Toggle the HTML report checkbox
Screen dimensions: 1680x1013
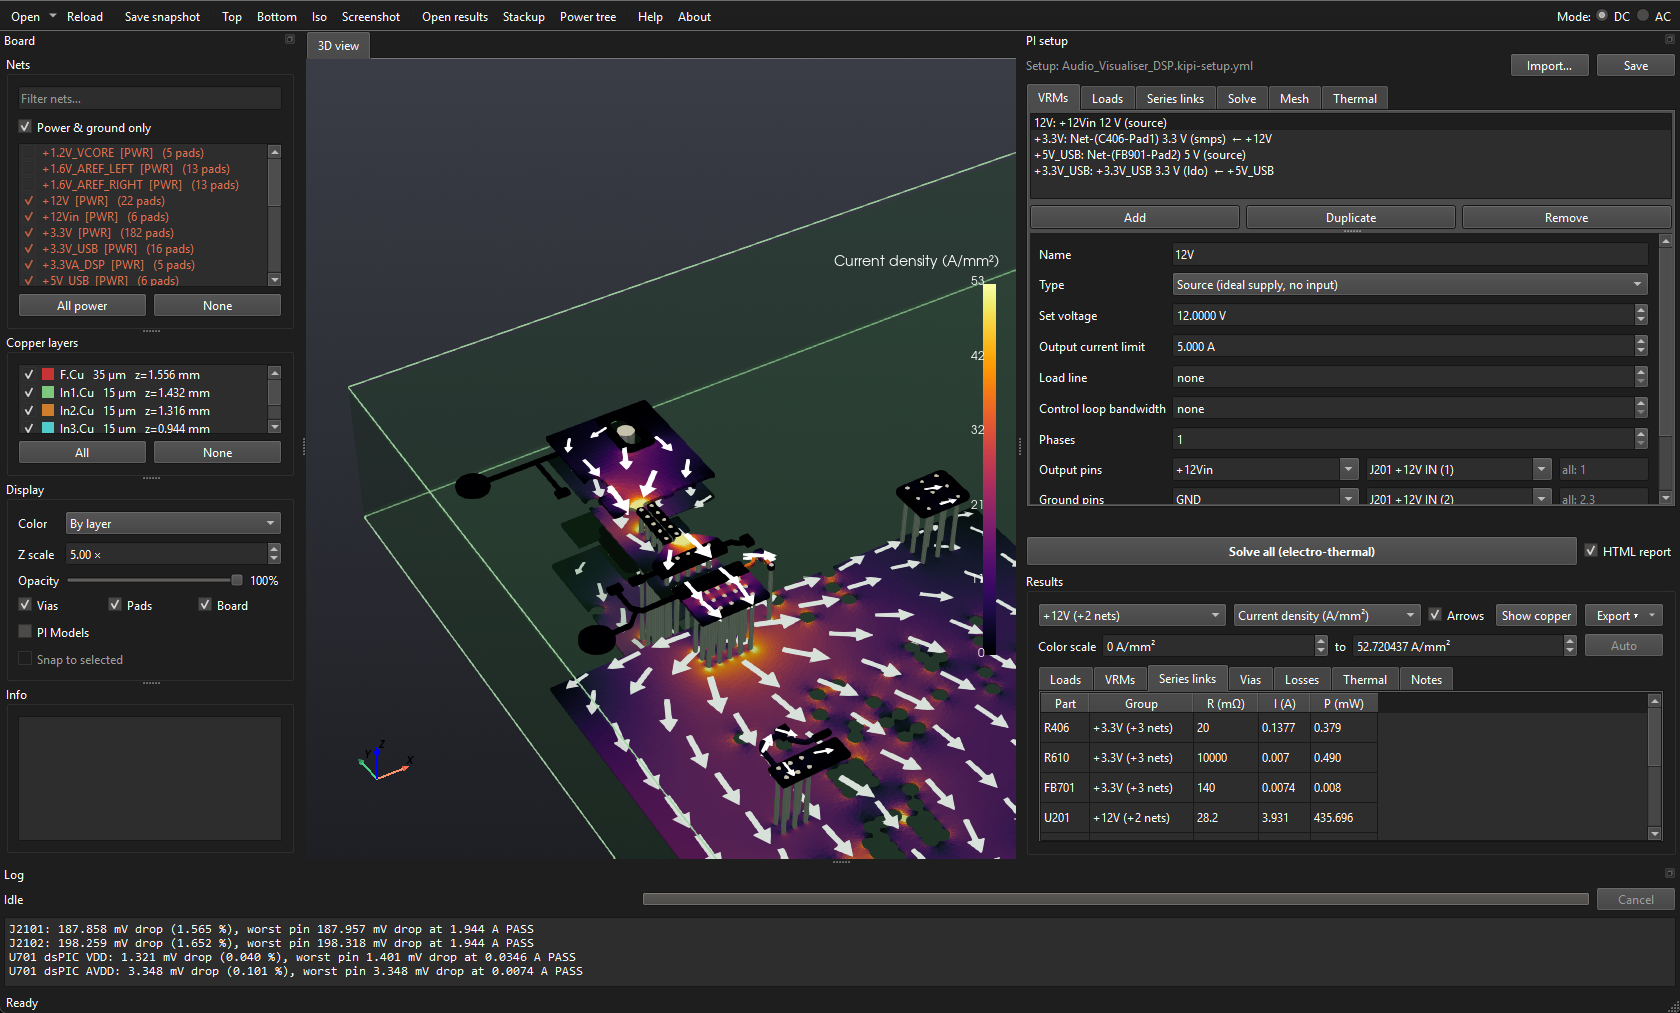coord(1591,551)
